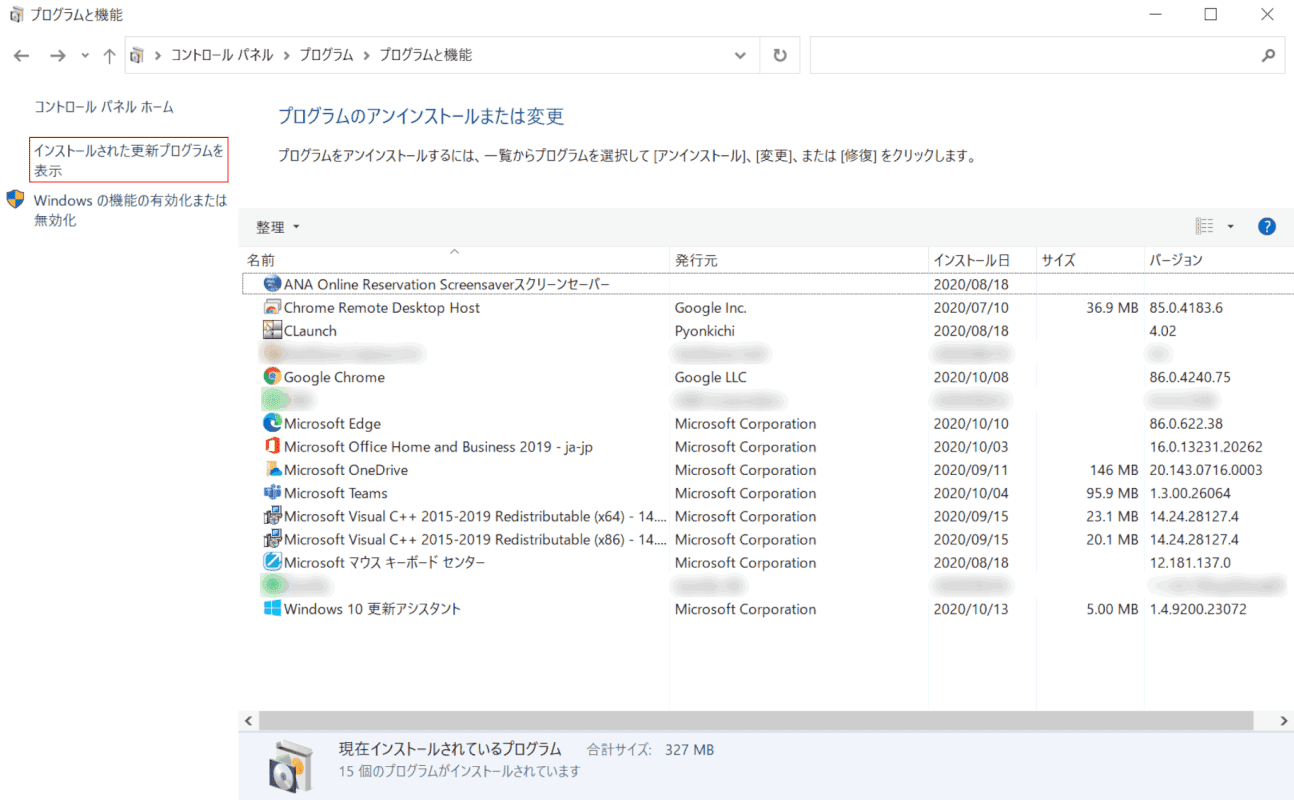Go up one level with up arrow
This screenshot has height=800, width=1294.
pos(109,56)
